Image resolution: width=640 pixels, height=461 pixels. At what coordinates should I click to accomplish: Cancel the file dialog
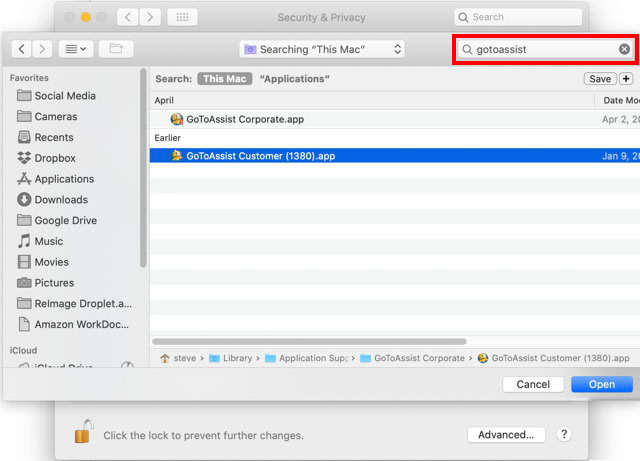[533, 384]
